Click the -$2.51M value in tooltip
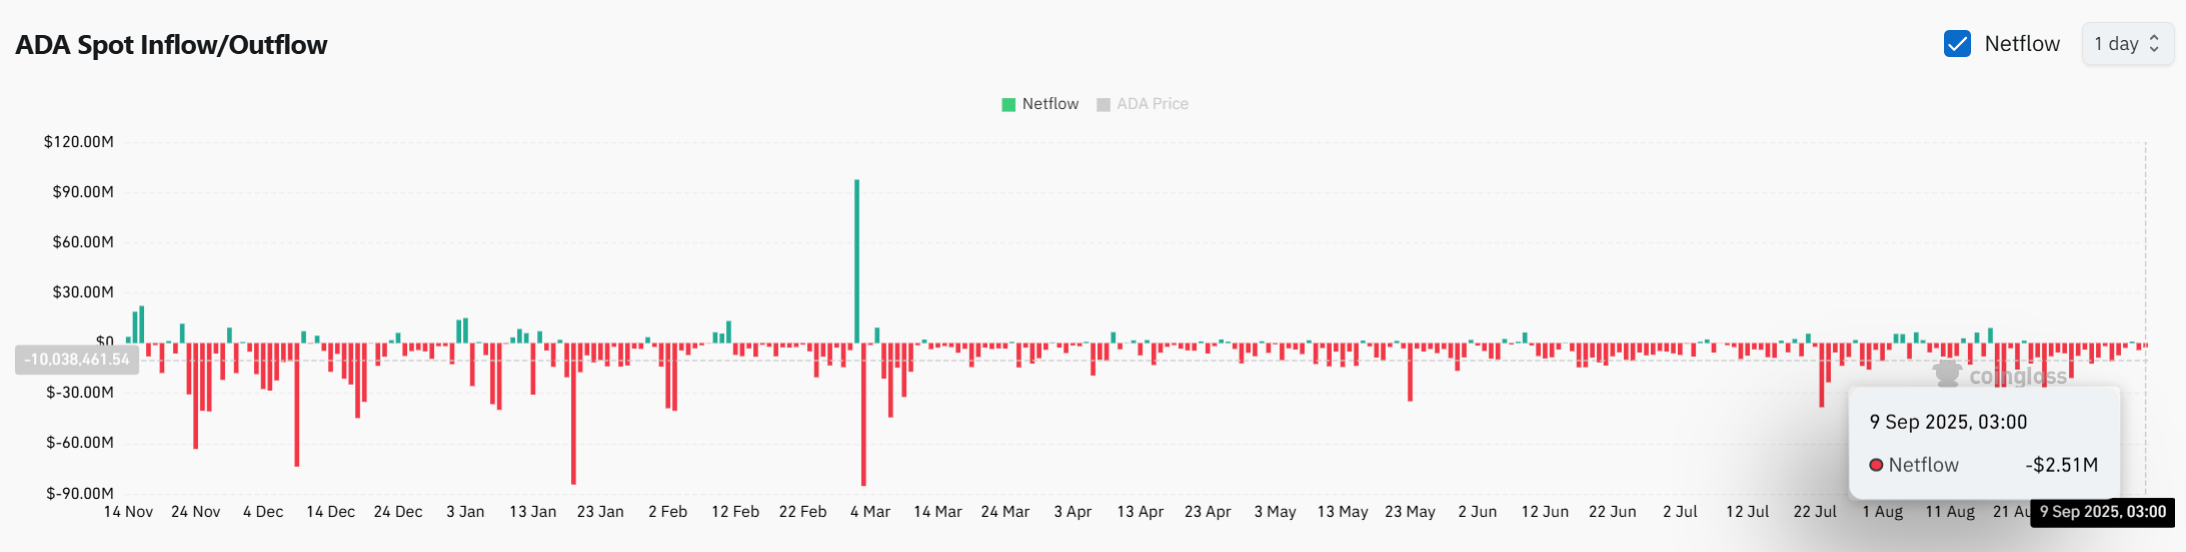The image size is (2186, 552). tap(2061, 465)
